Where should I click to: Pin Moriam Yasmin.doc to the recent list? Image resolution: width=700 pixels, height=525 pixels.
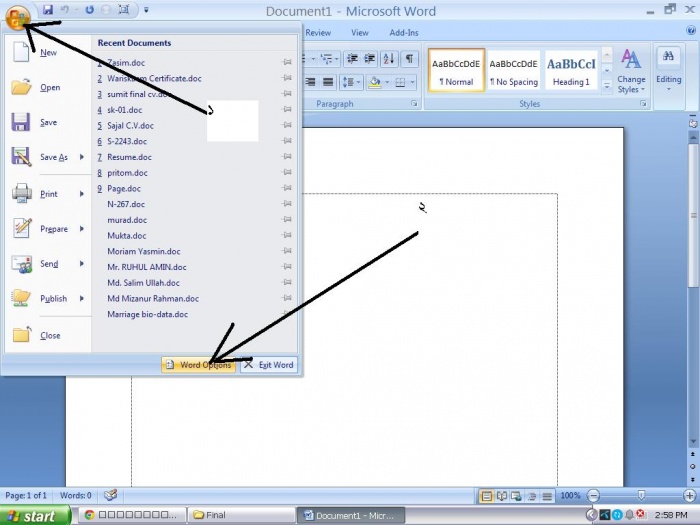[x=287, y=251]
